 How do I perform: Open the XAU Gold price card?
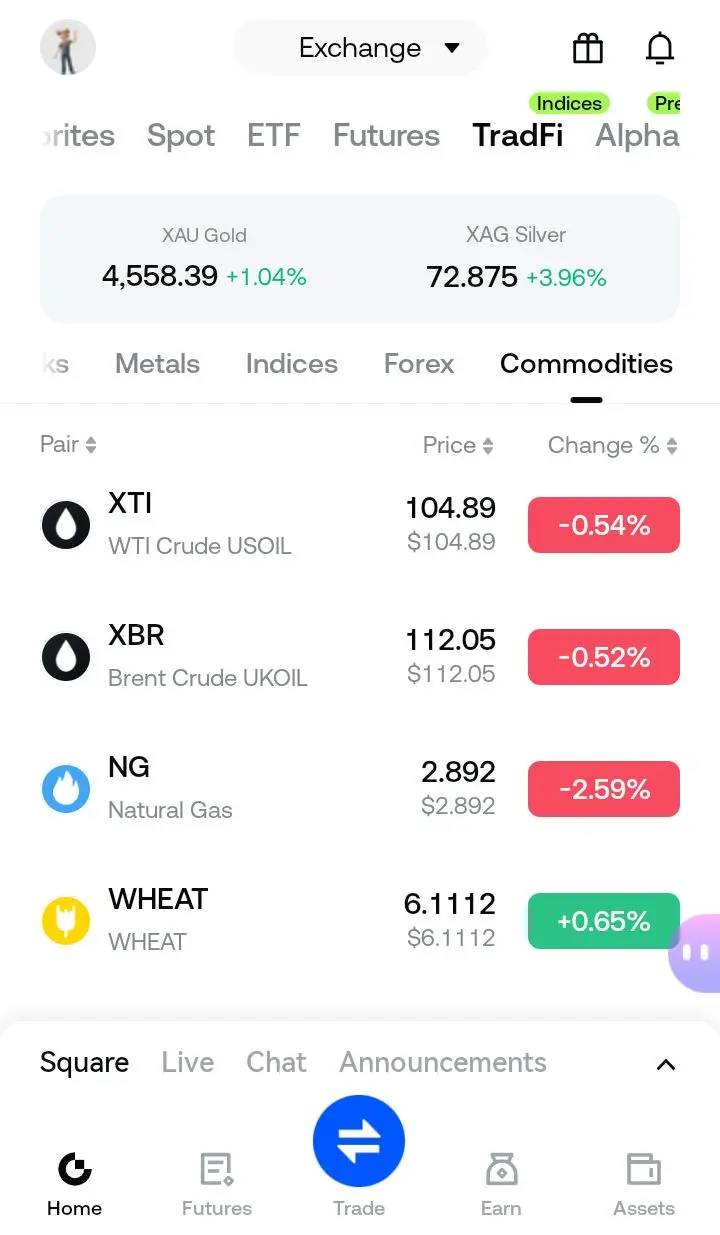[204, 259]
